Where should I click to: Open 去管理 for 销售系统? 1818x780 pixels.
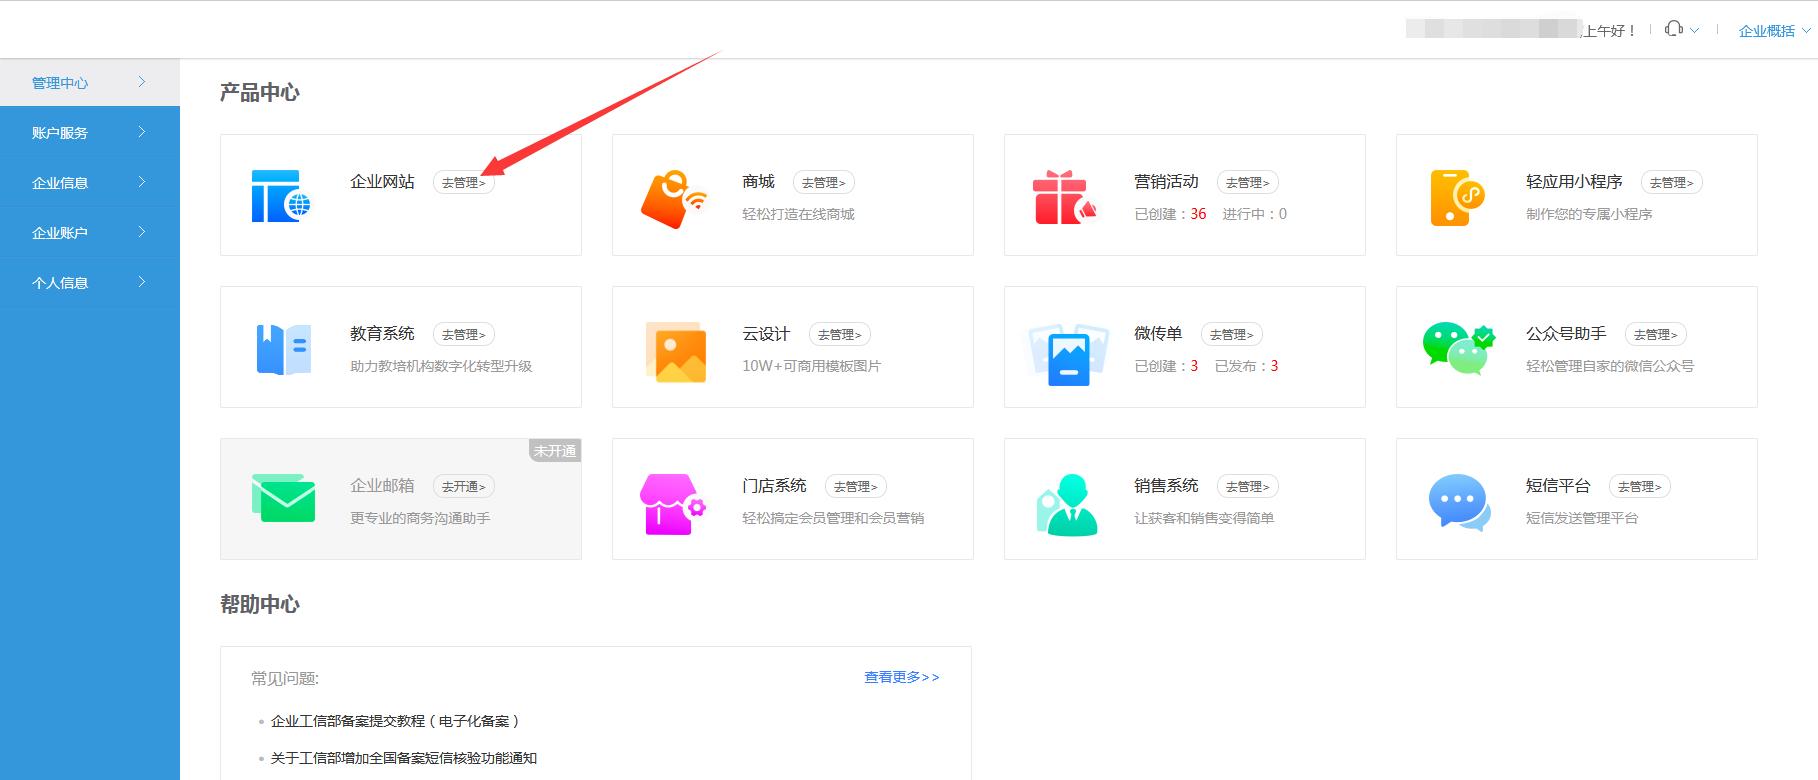[1248, 487]
